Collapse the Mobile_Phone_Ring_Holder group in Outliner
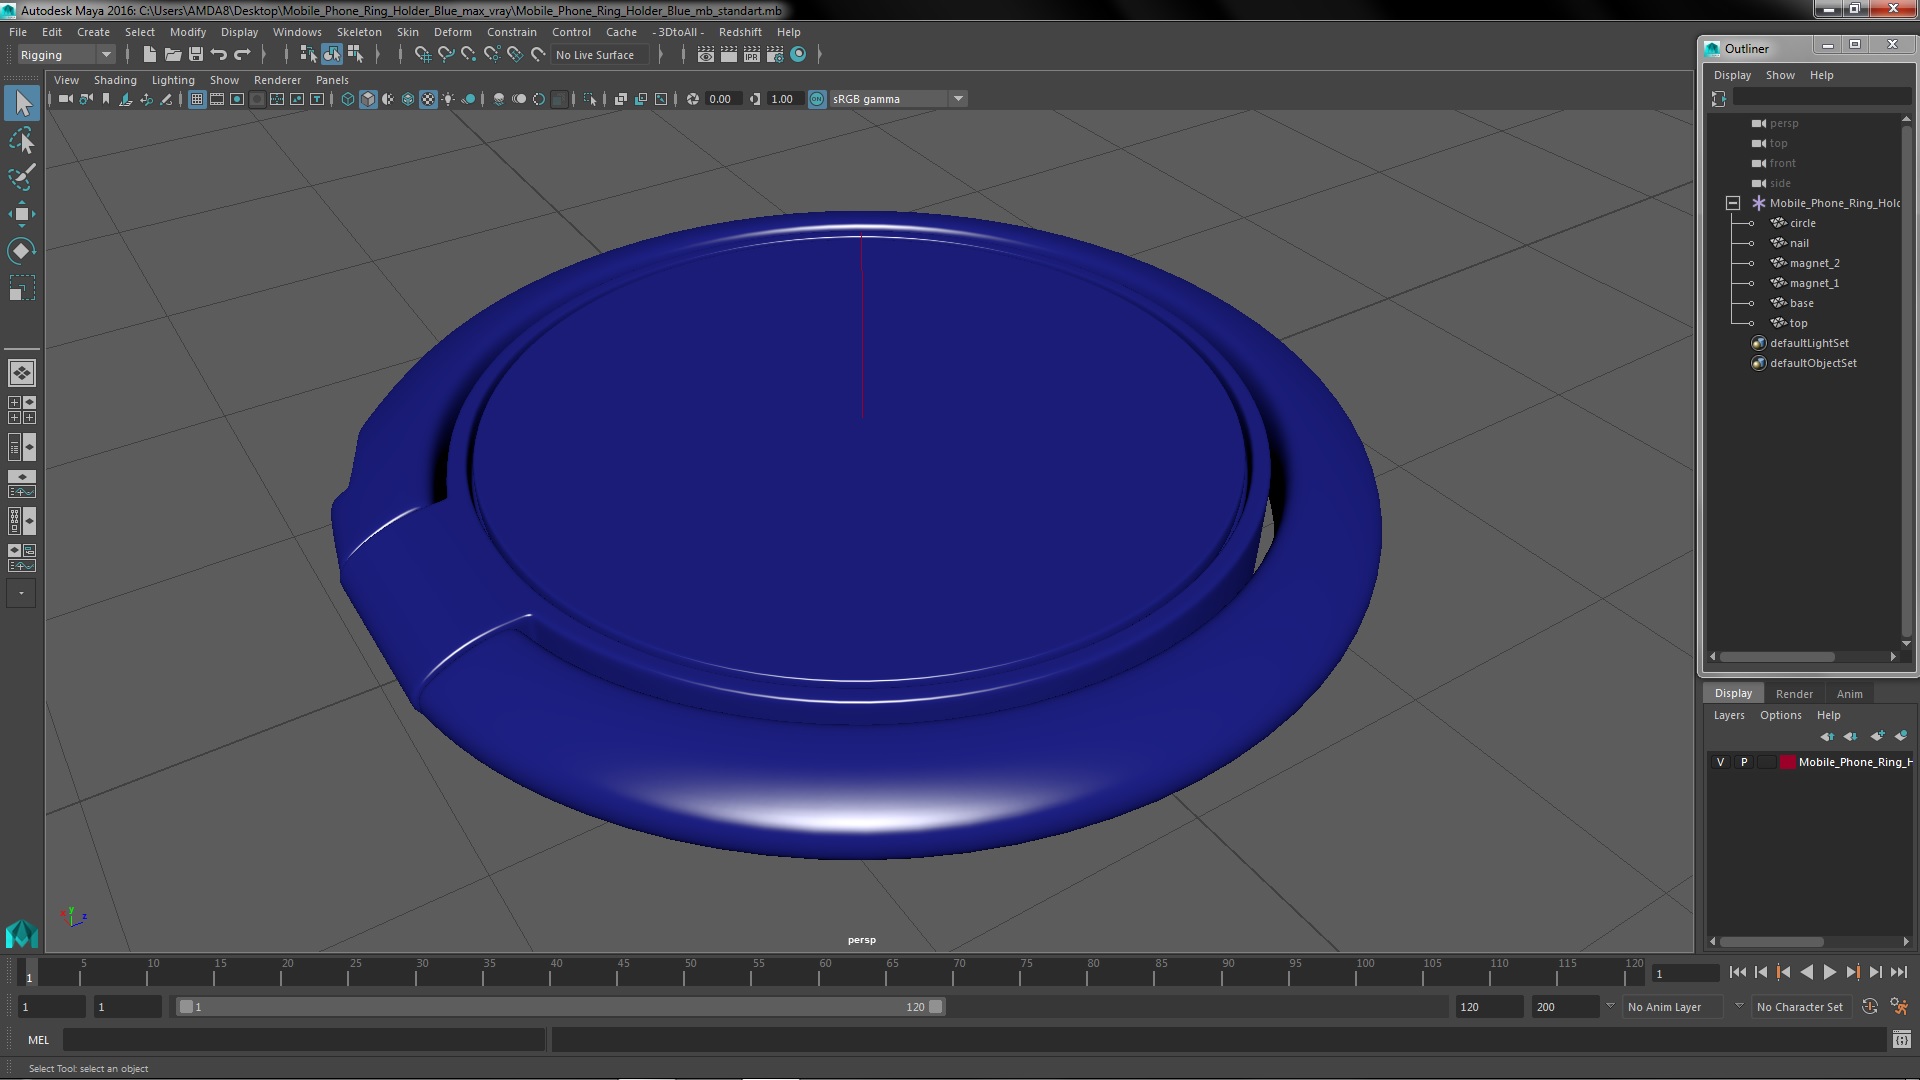Image resolution: width=1920 pixels, height=1080 pixels. [1733, 203]
